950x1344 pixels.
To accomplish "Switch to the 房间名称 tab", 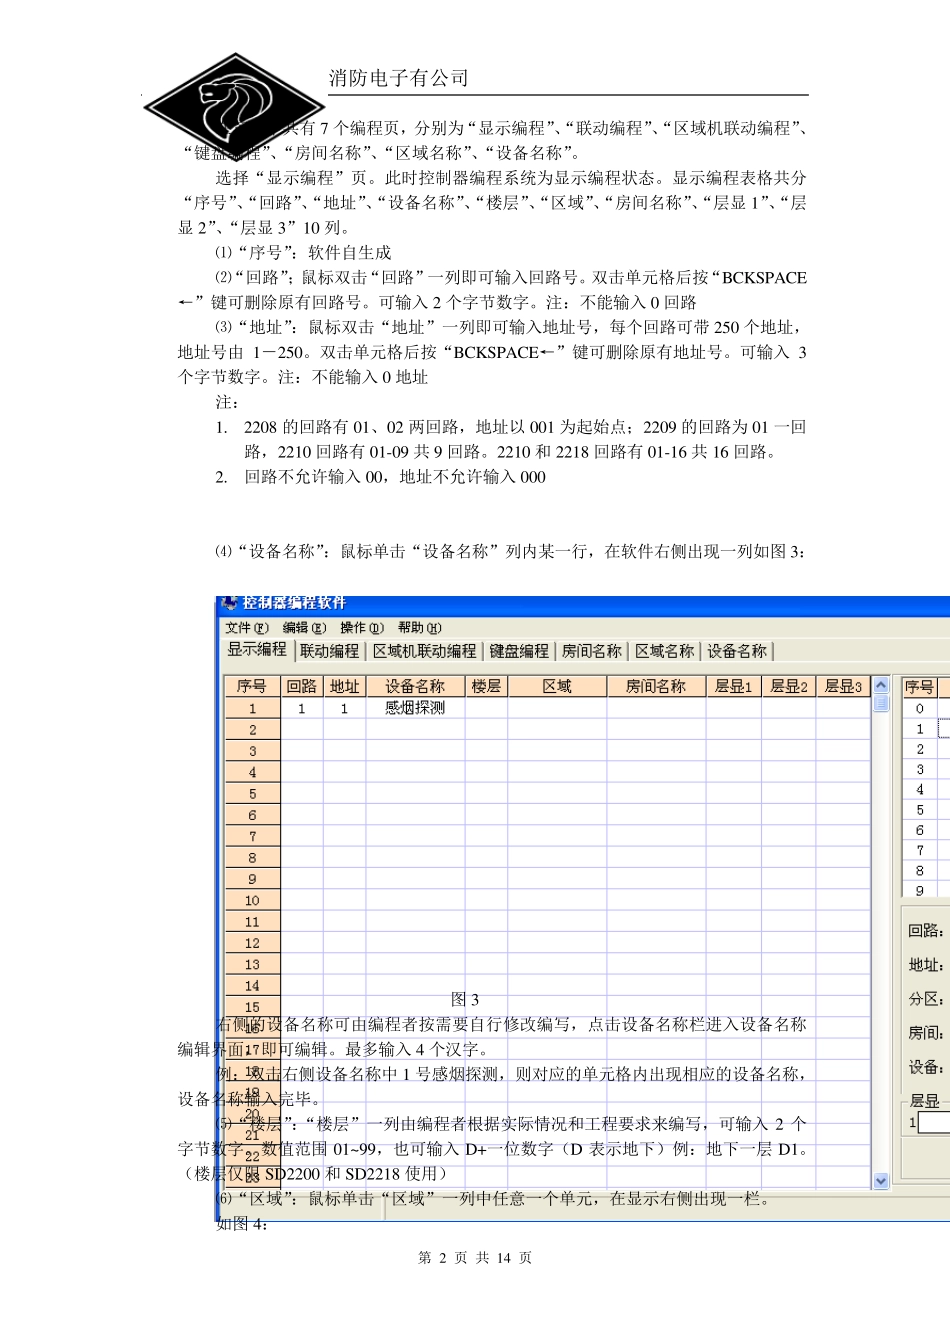I will click(592, 651).
